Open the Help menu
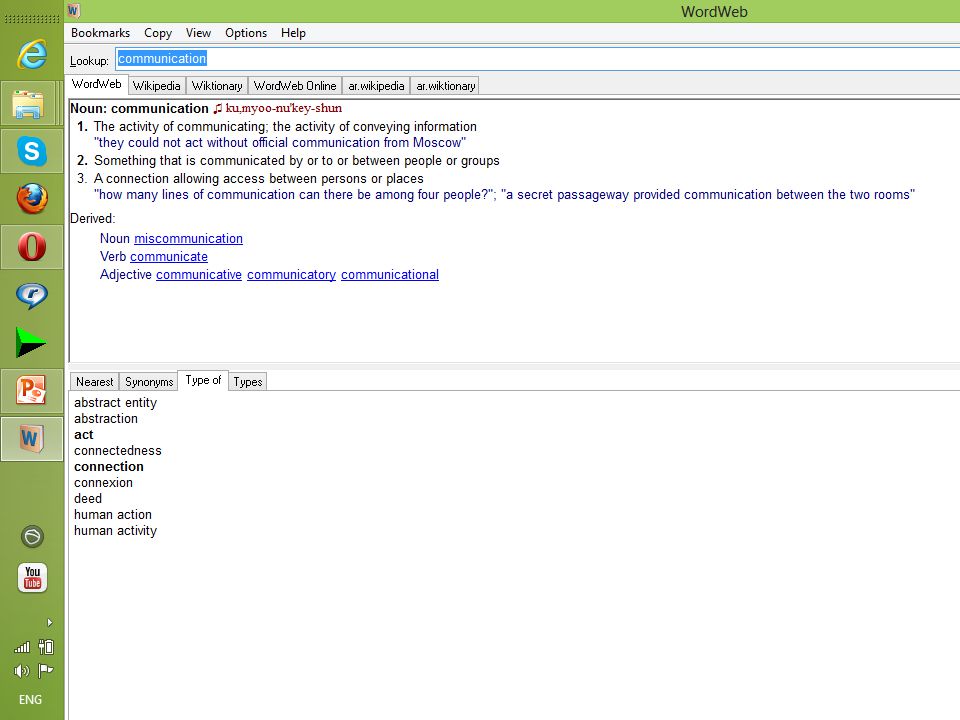The height and width of the screenshot is (720, 960). (293, 33)
